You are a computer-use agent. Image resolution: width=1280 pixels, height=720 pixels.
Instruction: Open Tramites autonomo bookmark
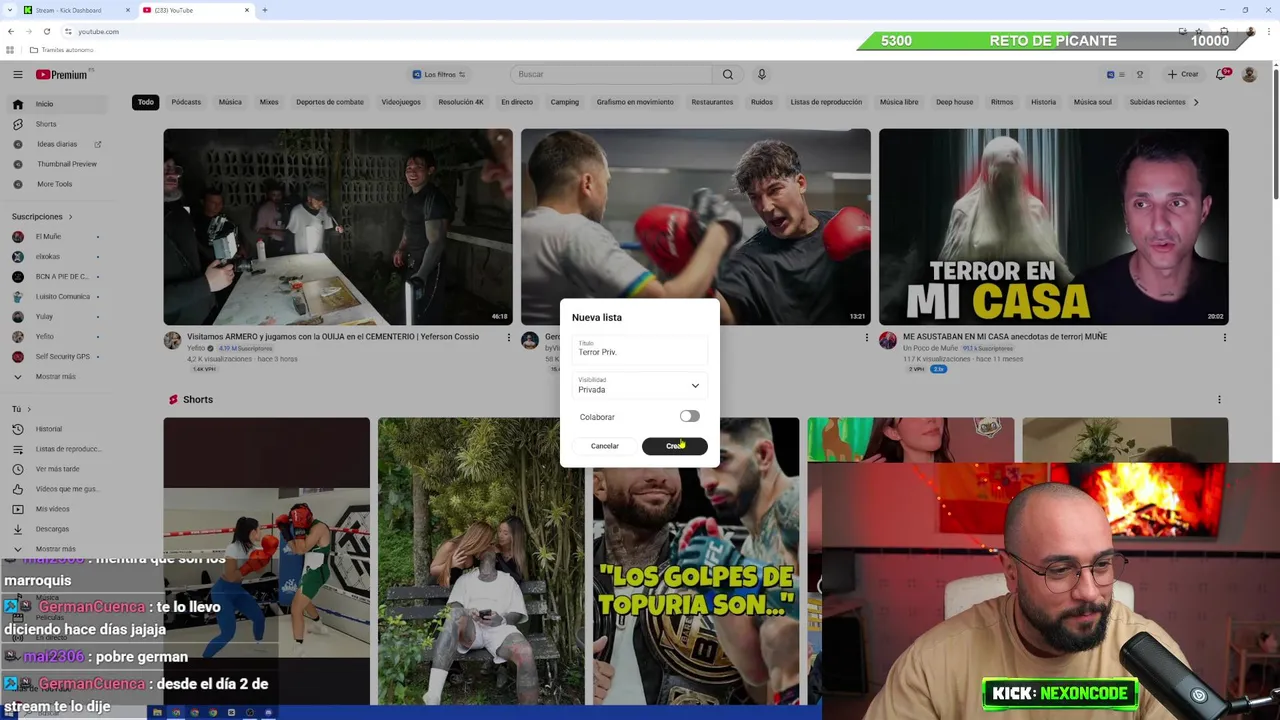tap(62, 50)
